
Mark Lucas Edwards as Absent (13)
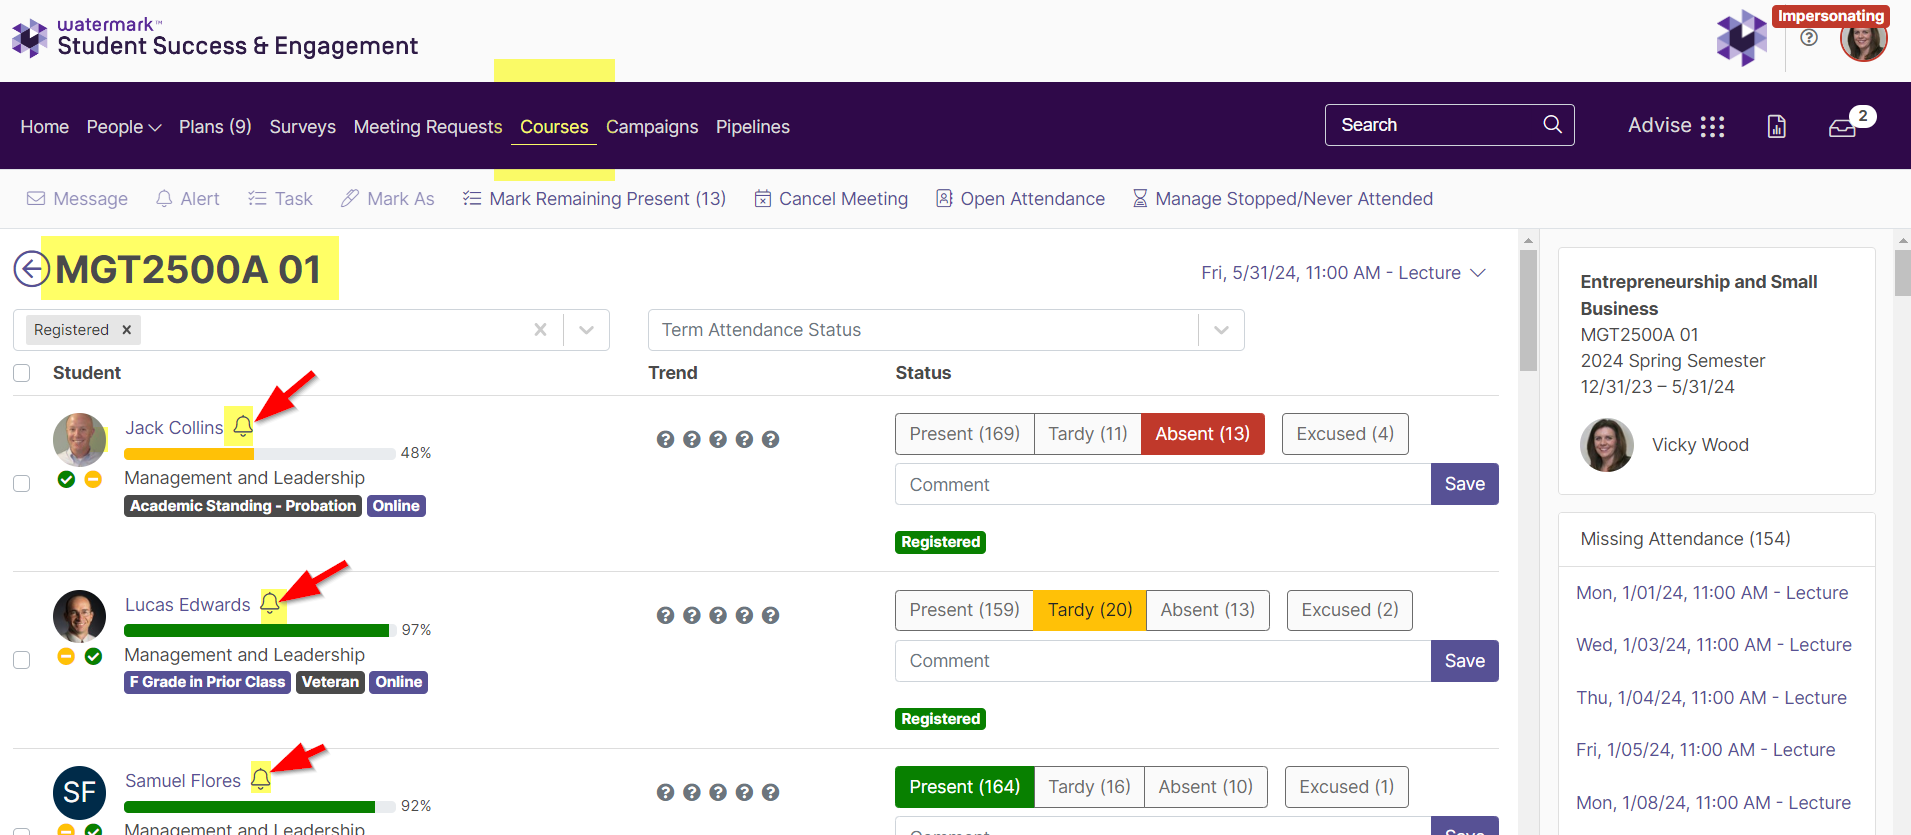click(x=1207, y=610)
